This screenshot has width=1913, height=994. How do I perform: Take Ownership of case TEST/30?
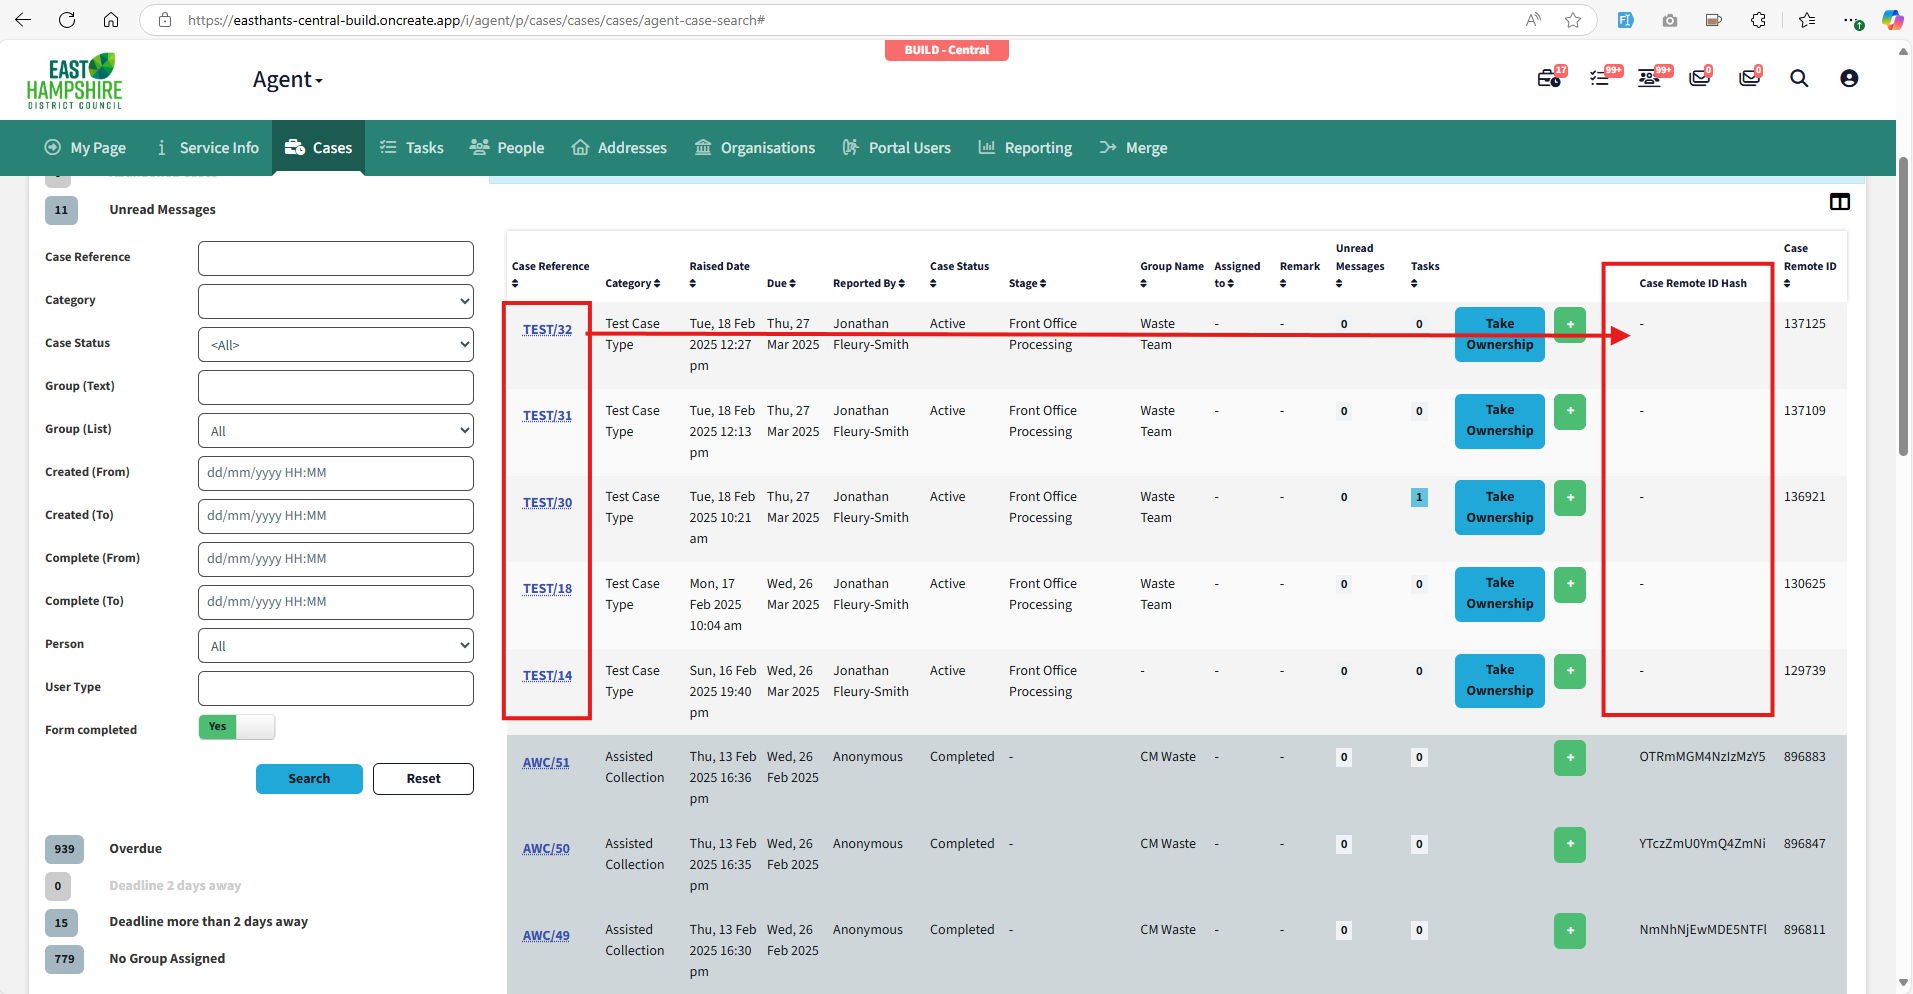(x=1499, y=507)
